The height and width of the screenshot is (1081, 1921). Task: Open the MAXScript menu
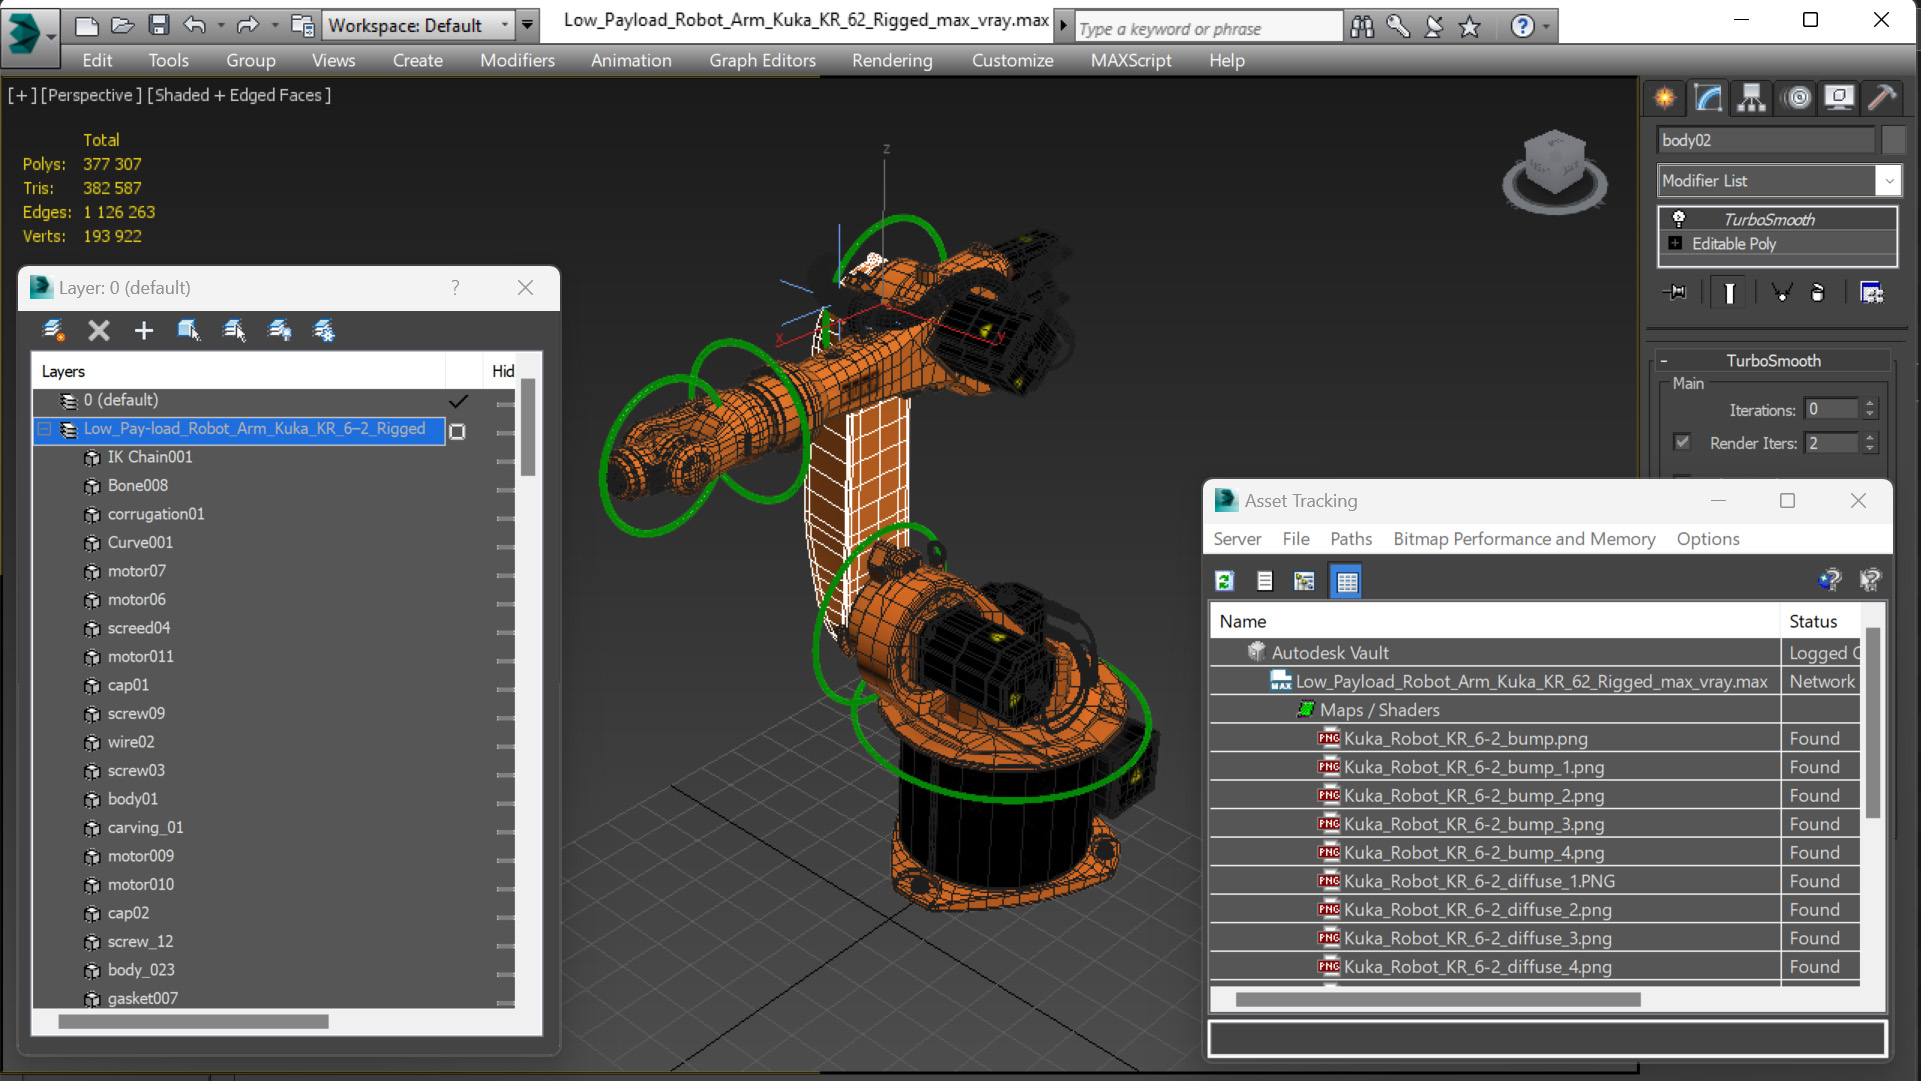[1131, 60]
